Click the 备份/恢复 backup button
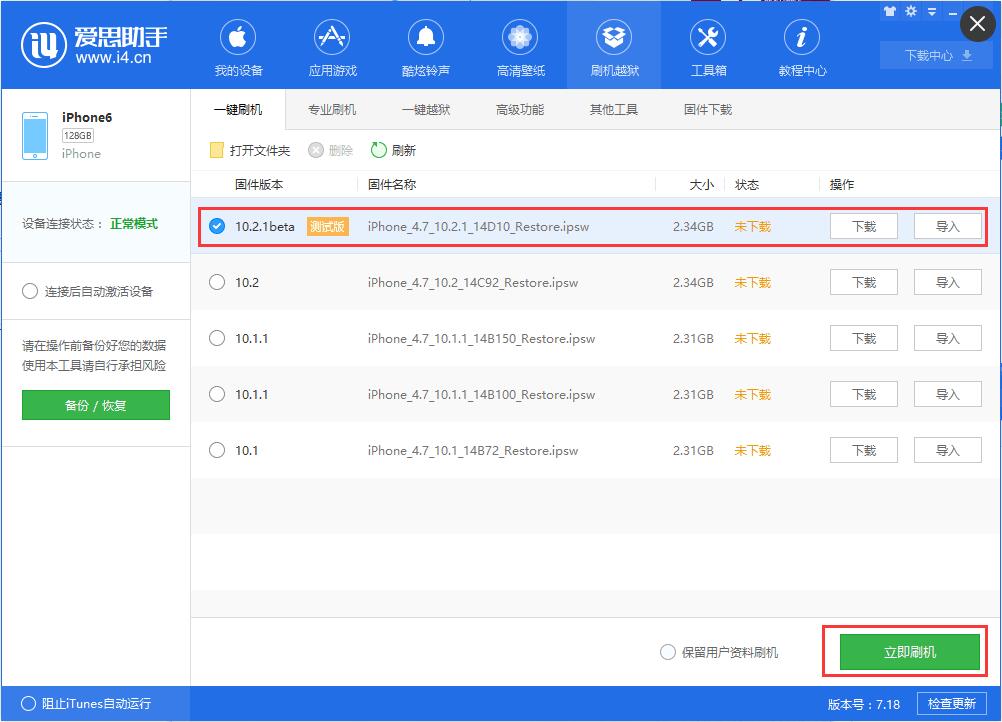 pos(95,405)
